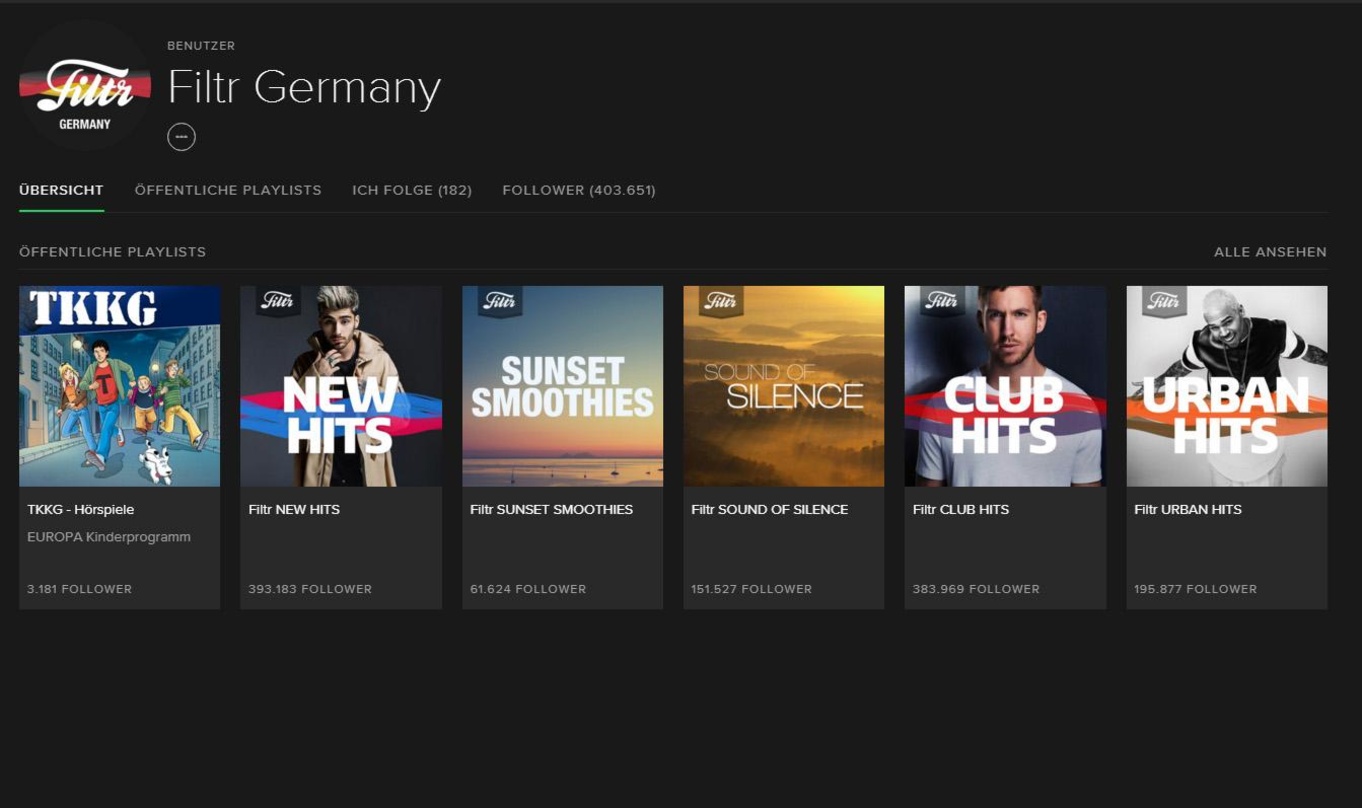
Task: Click the Filtr CLUB HITS title
Action: tap(961, 509)
